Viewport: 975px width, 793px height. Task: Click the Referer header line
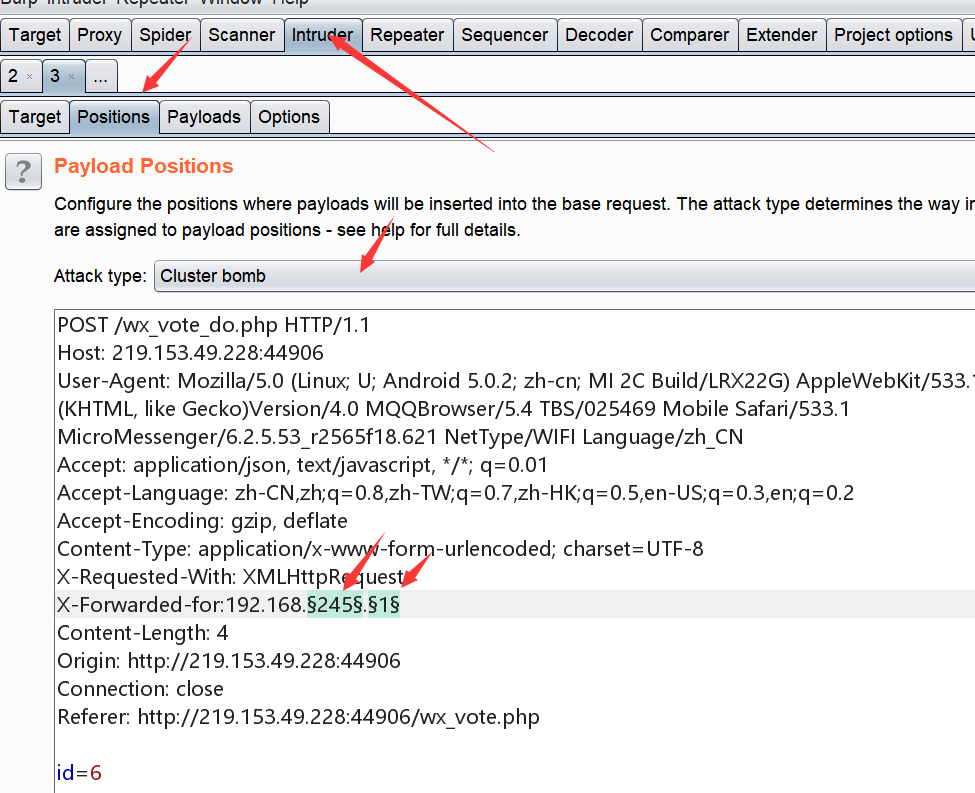pyautogui.click(x=298, y=716)
